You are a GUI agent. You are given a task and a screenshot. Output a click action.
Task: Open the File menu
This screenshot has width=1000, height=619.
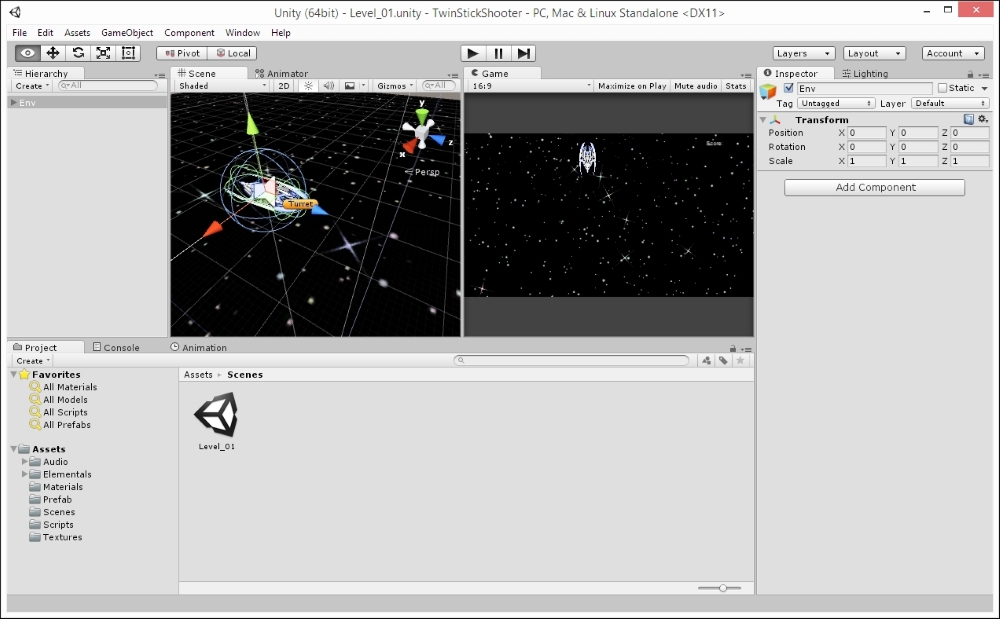[x=20, y=33]
